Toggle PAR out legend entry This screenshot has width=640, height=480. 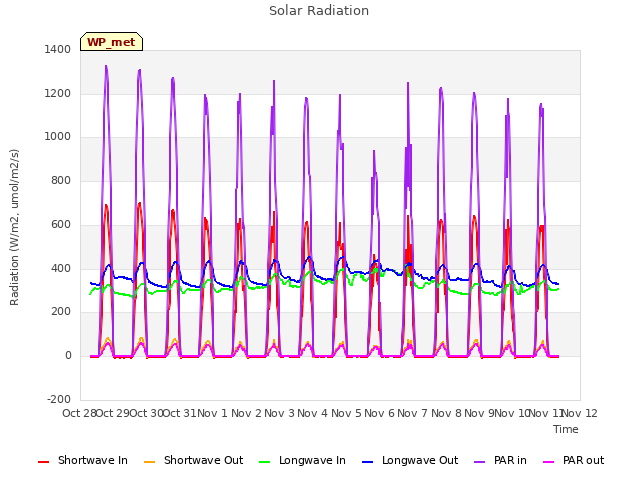[573, 460]
